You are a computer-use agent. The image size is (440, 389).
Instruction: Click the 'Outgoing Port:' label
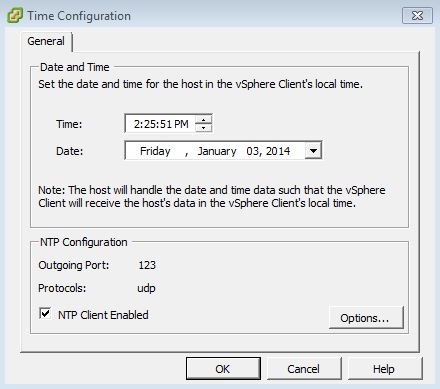(x=74, y=265)
